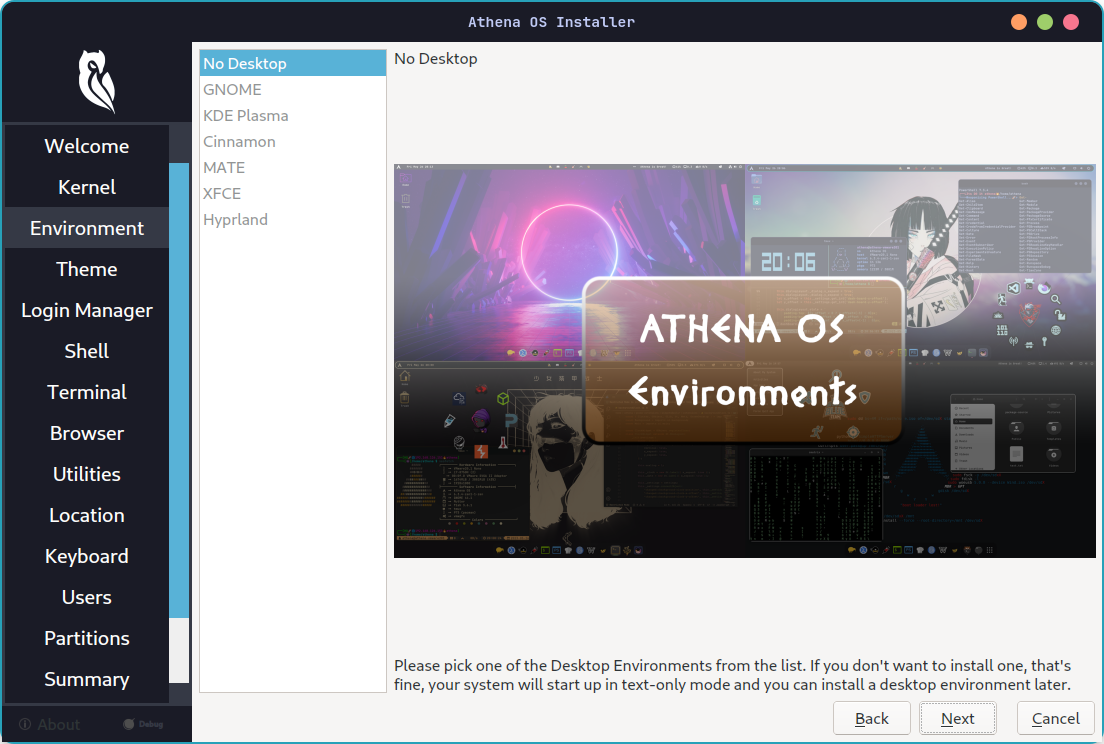Choose KDE Plasma desktop environment
This screenshot has width=1104, height=744.
[x=245, y=115]
